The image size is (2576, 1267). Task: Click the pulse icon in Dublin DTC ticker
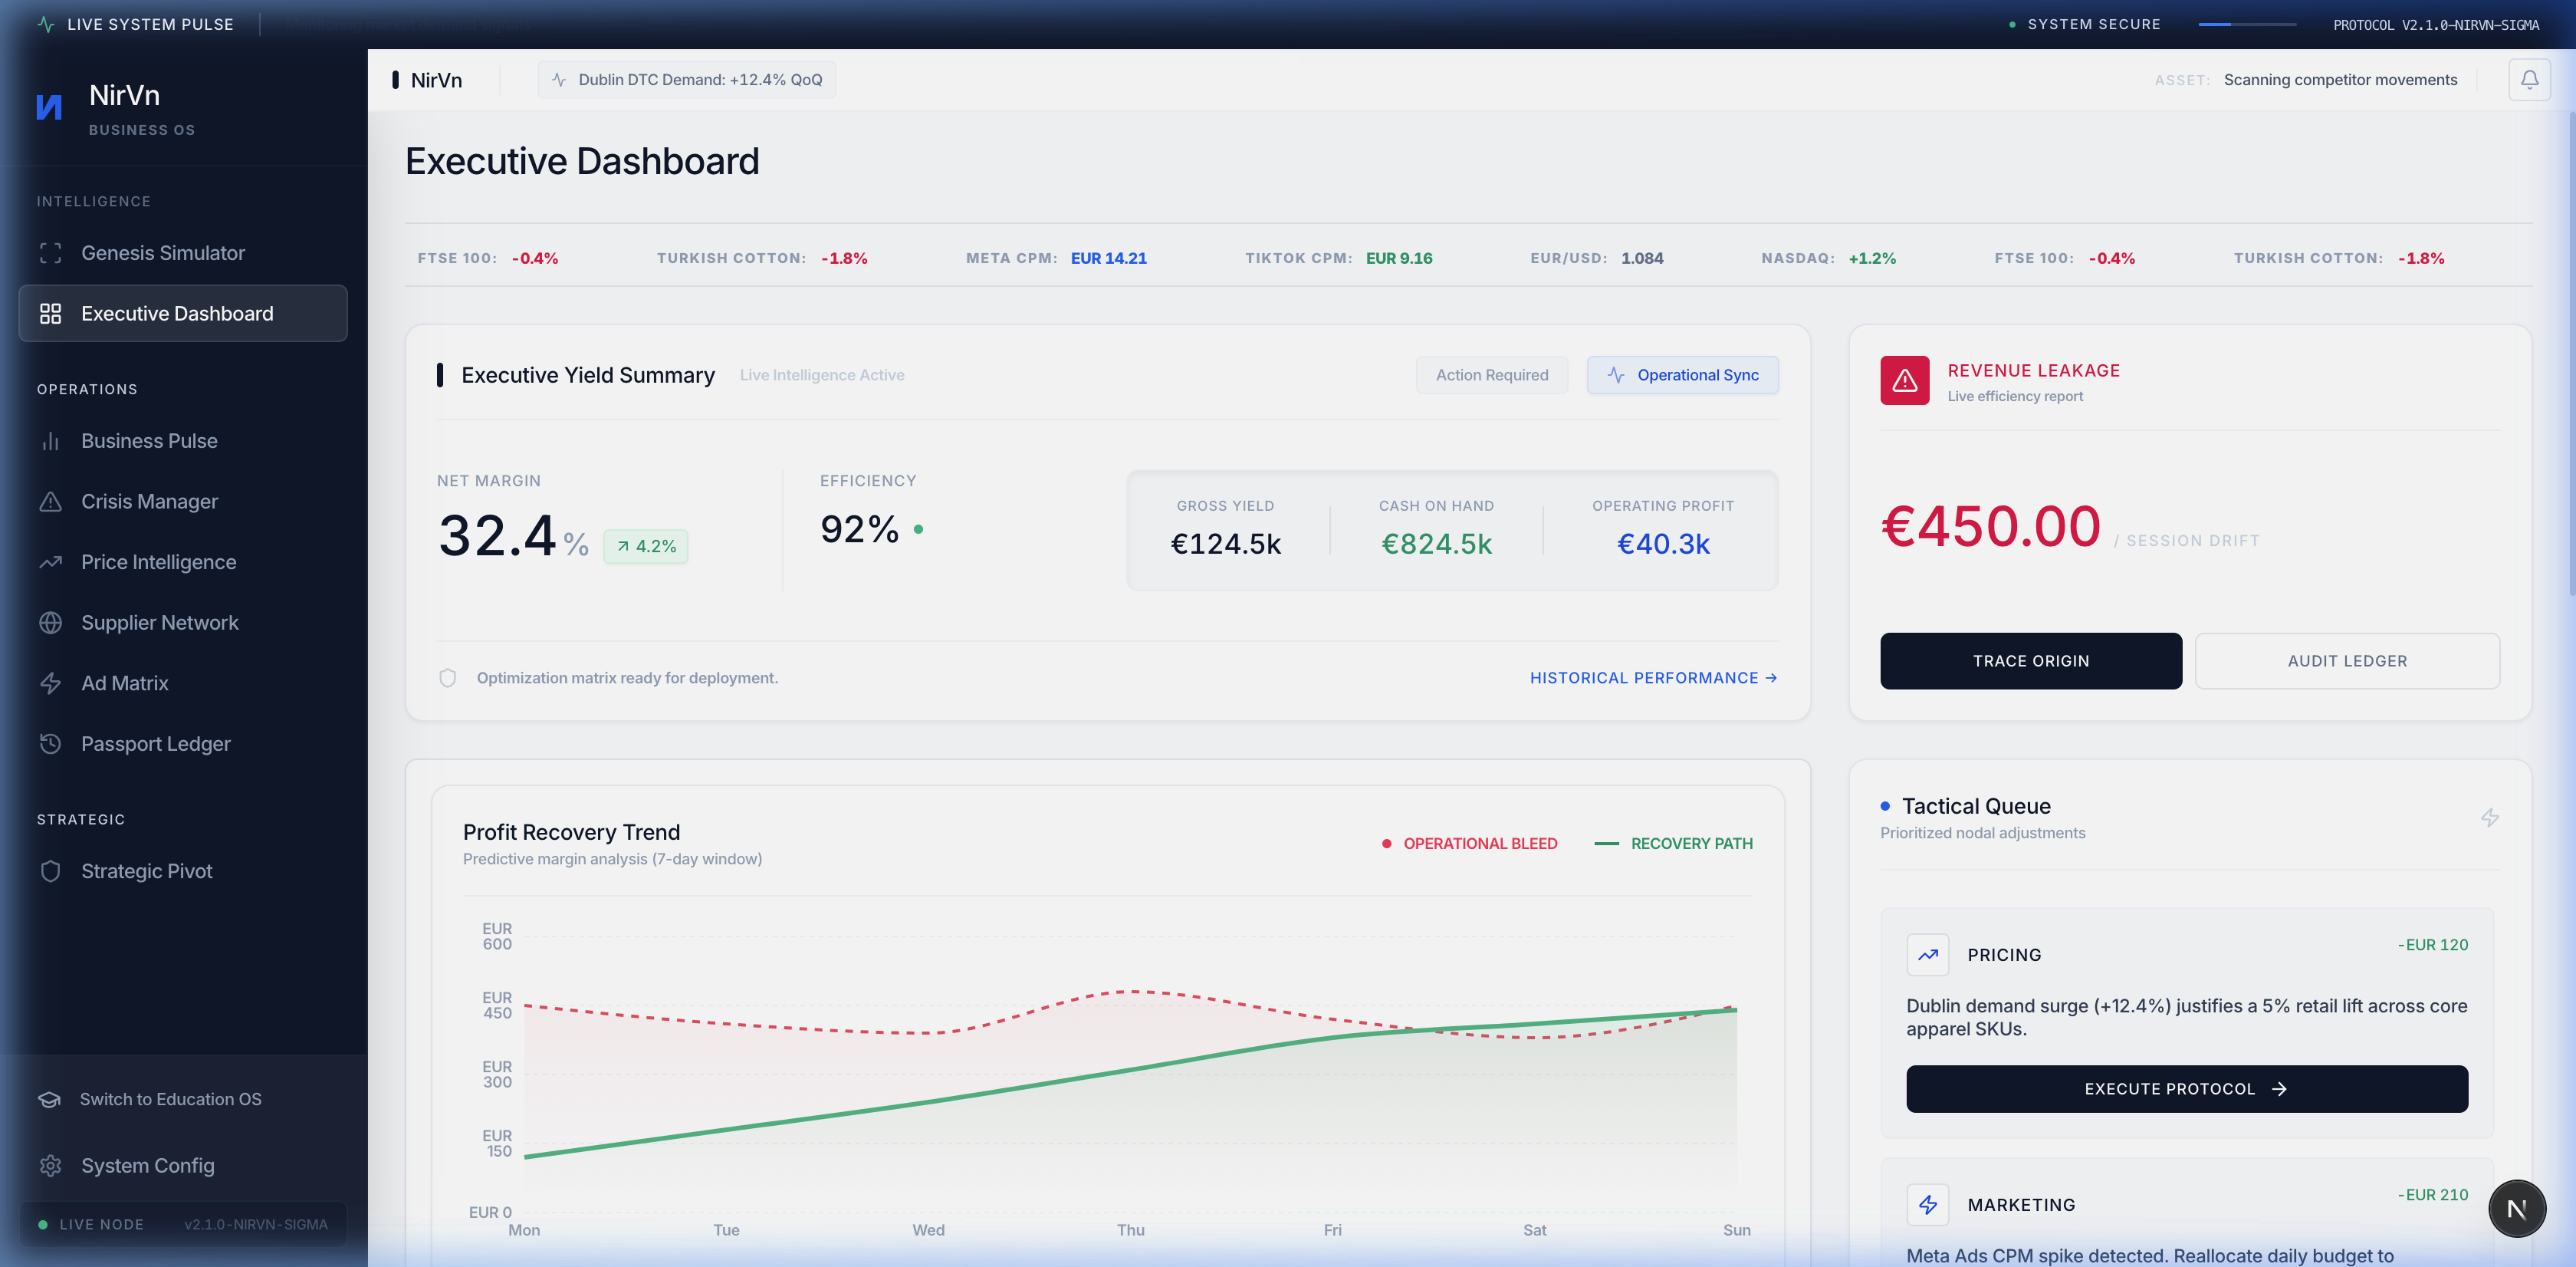tap(559, 80)
